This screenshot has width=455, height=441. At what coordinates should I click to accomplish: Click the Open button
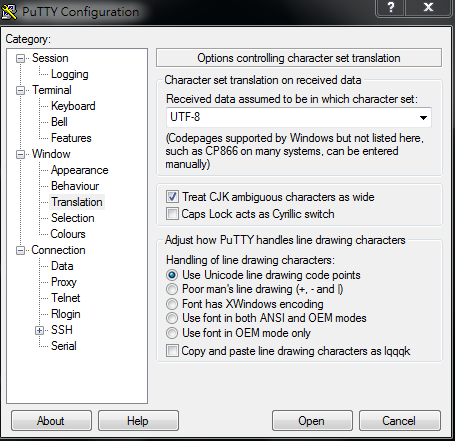click(x=312, y=421)
